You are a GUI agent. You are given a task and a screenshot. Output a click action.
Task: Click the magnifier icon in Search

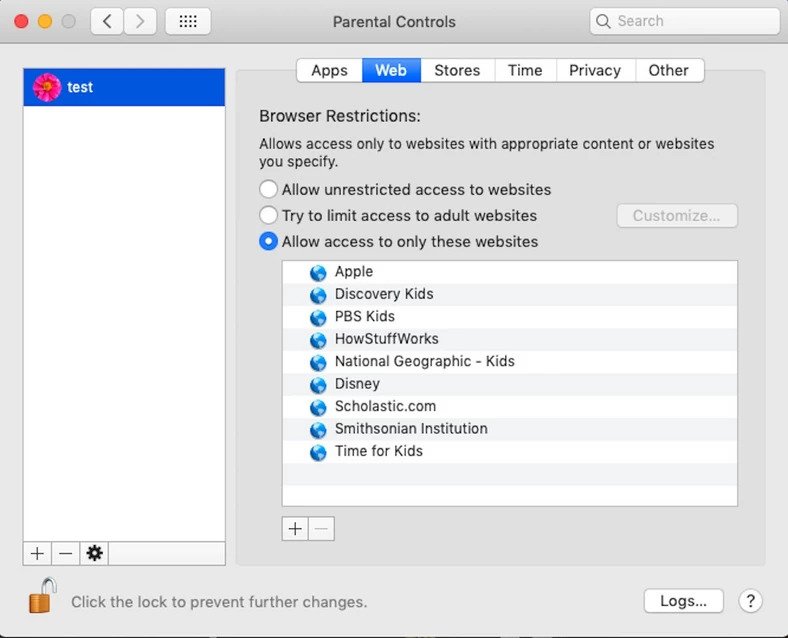pos(603,21)
